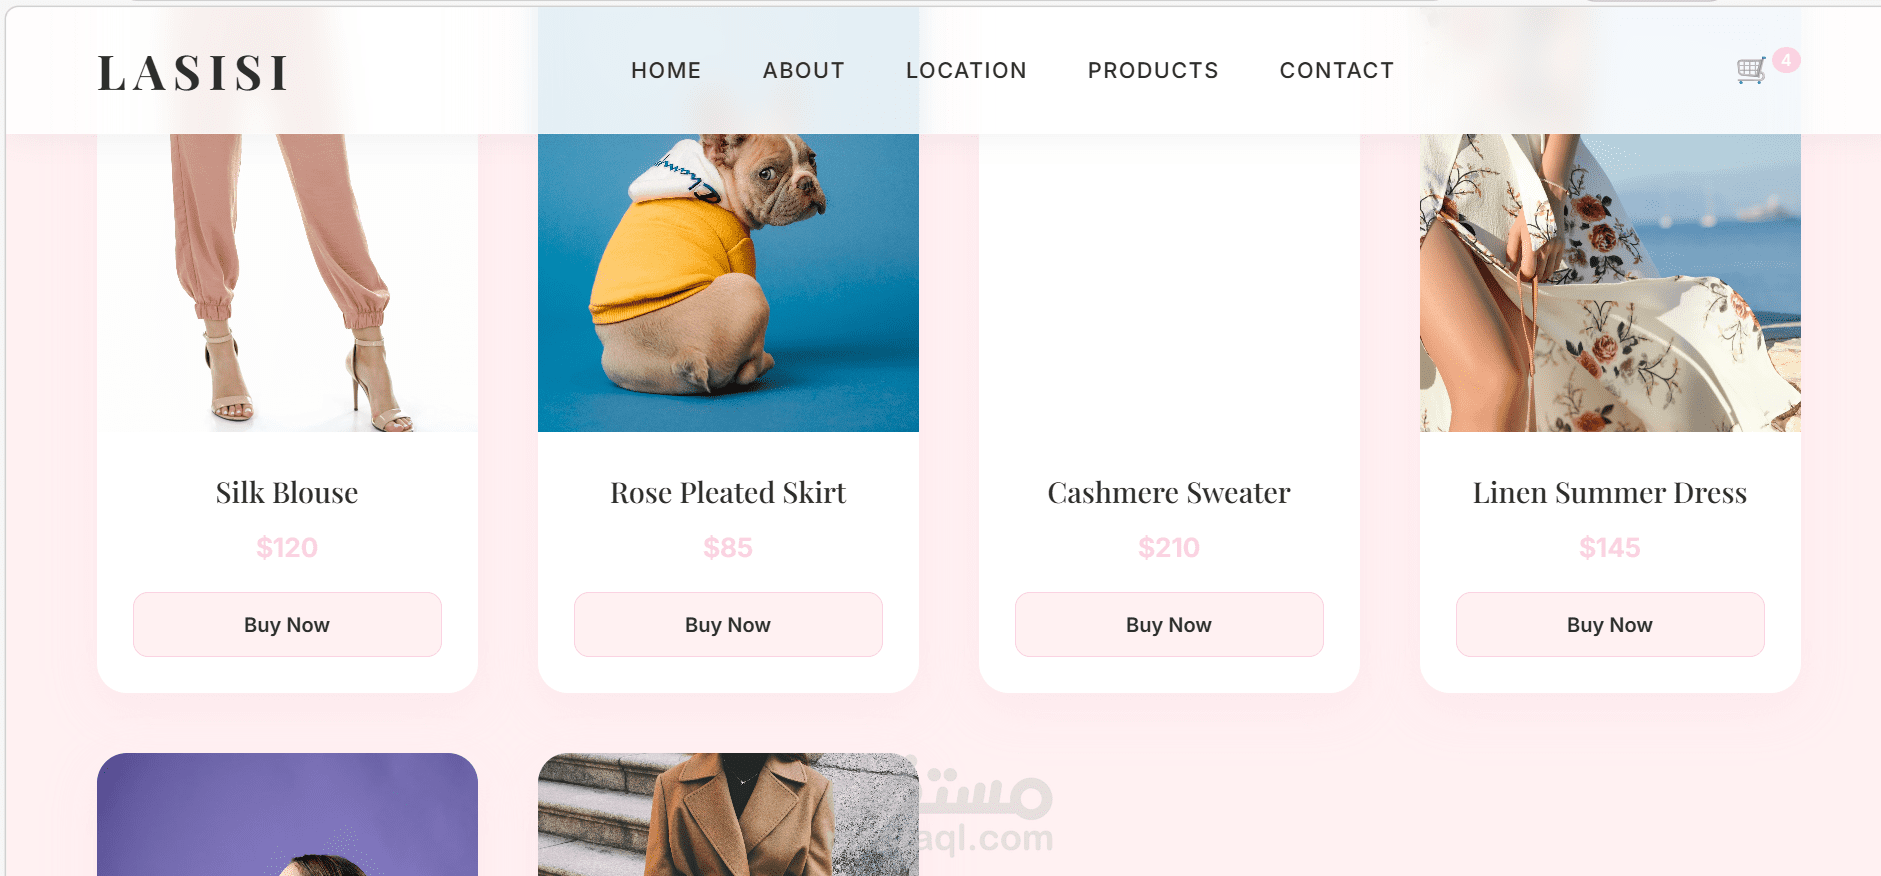Screen dimensions: 1881x876
Task: Open the purple background product image
Action: pos(287,814)
